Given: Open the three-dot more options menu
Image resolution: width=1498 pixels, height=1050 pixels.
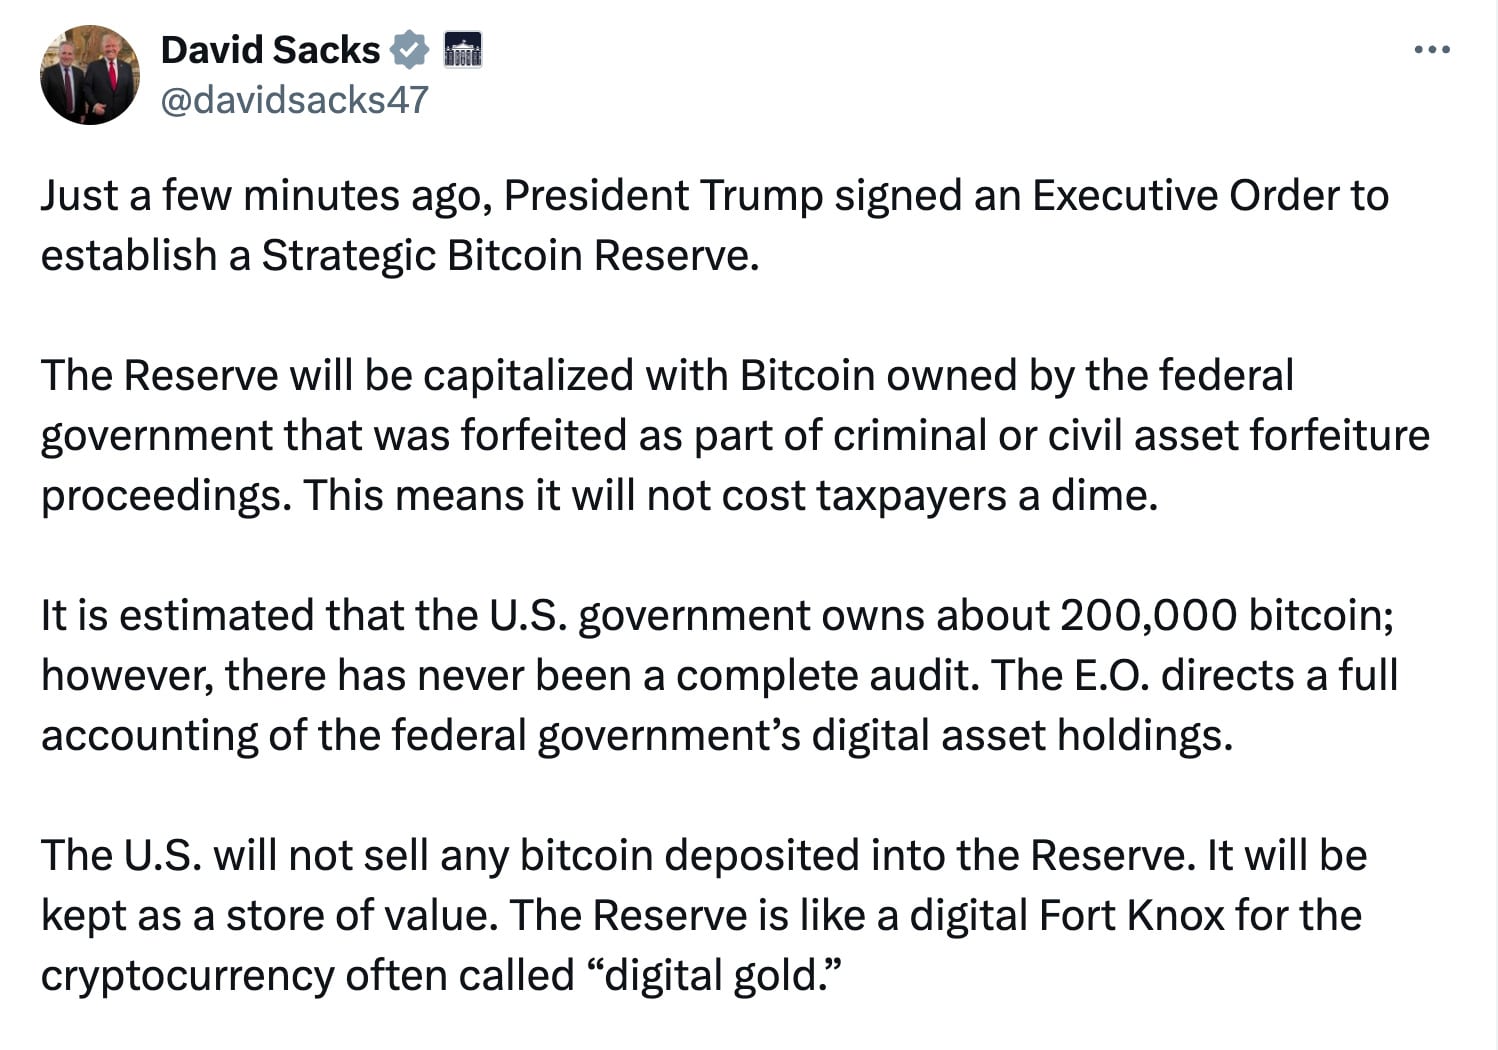Looking at the screenshot, I should [1432, 49].
